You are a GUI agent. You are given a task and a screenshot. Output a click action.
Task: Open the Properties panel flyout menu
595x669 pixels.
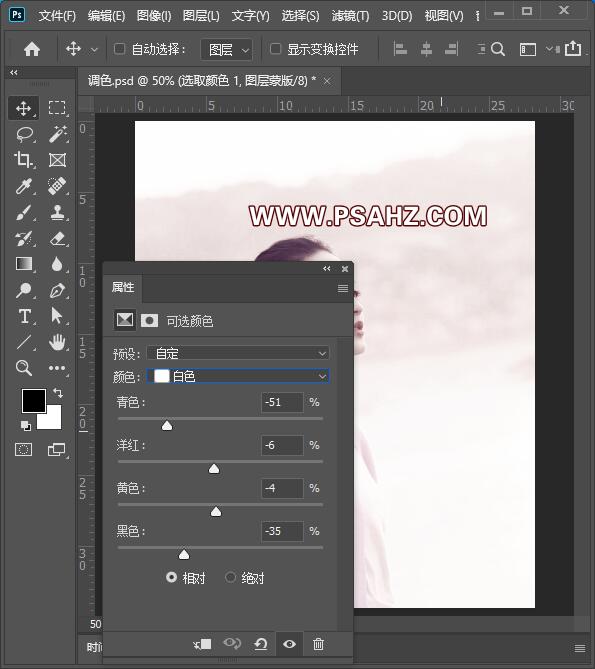click(343, 288)
